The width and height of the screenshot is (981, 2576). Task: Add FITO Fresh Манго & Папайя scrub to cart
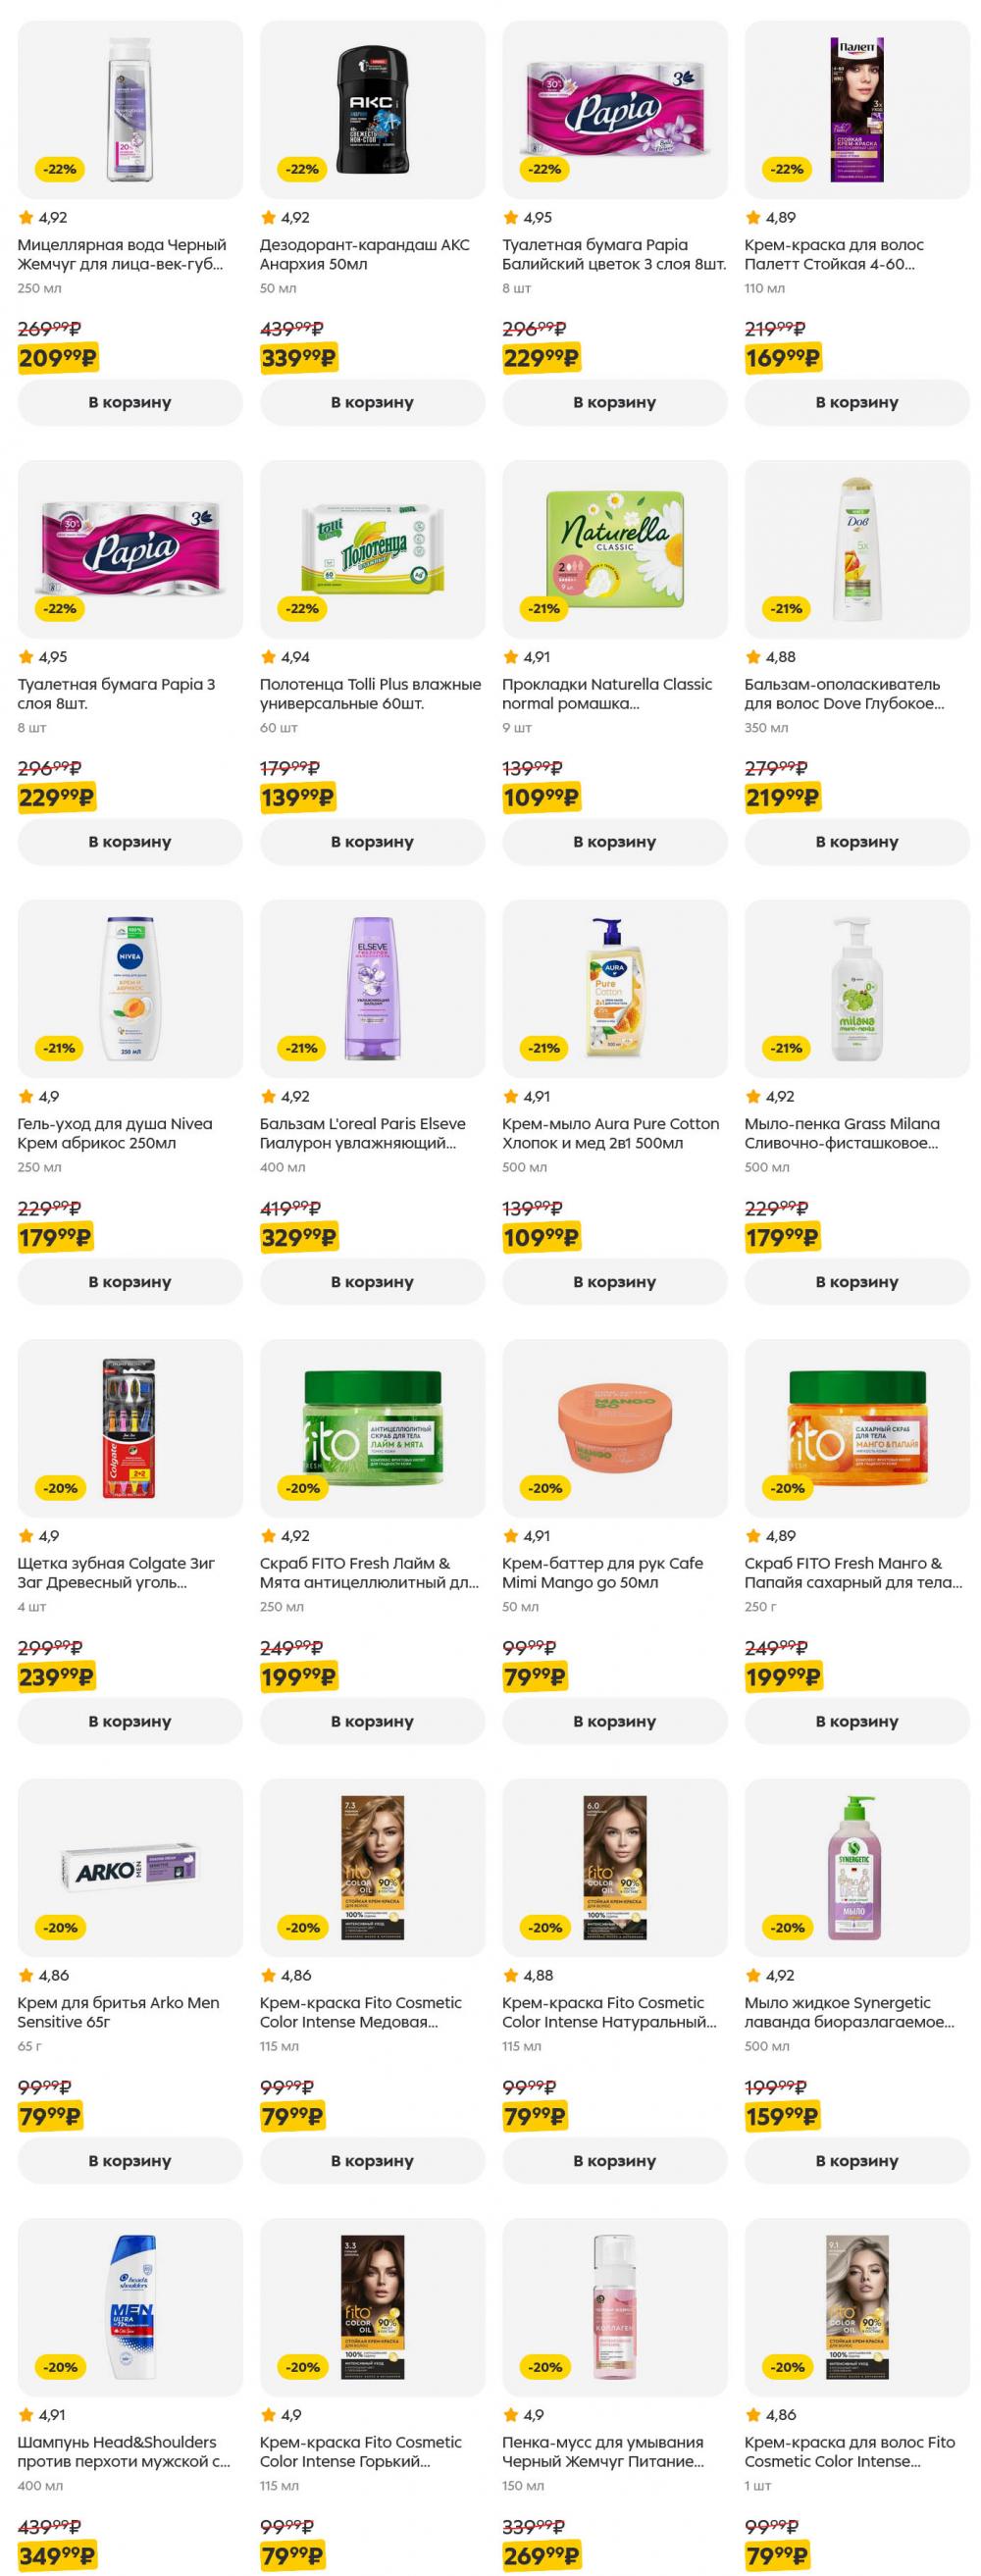857,1722
